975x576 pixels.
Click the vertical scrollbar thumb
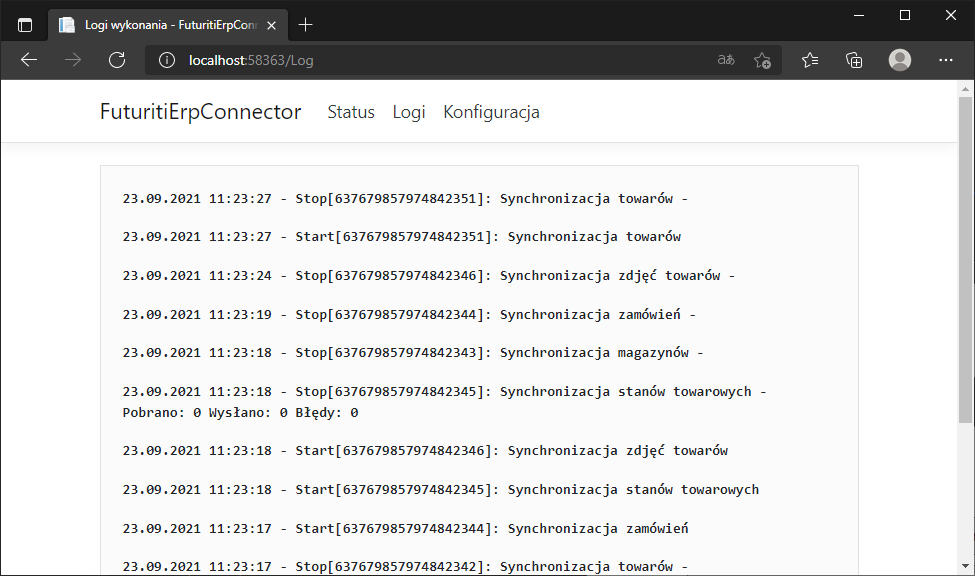coord(965,260)
